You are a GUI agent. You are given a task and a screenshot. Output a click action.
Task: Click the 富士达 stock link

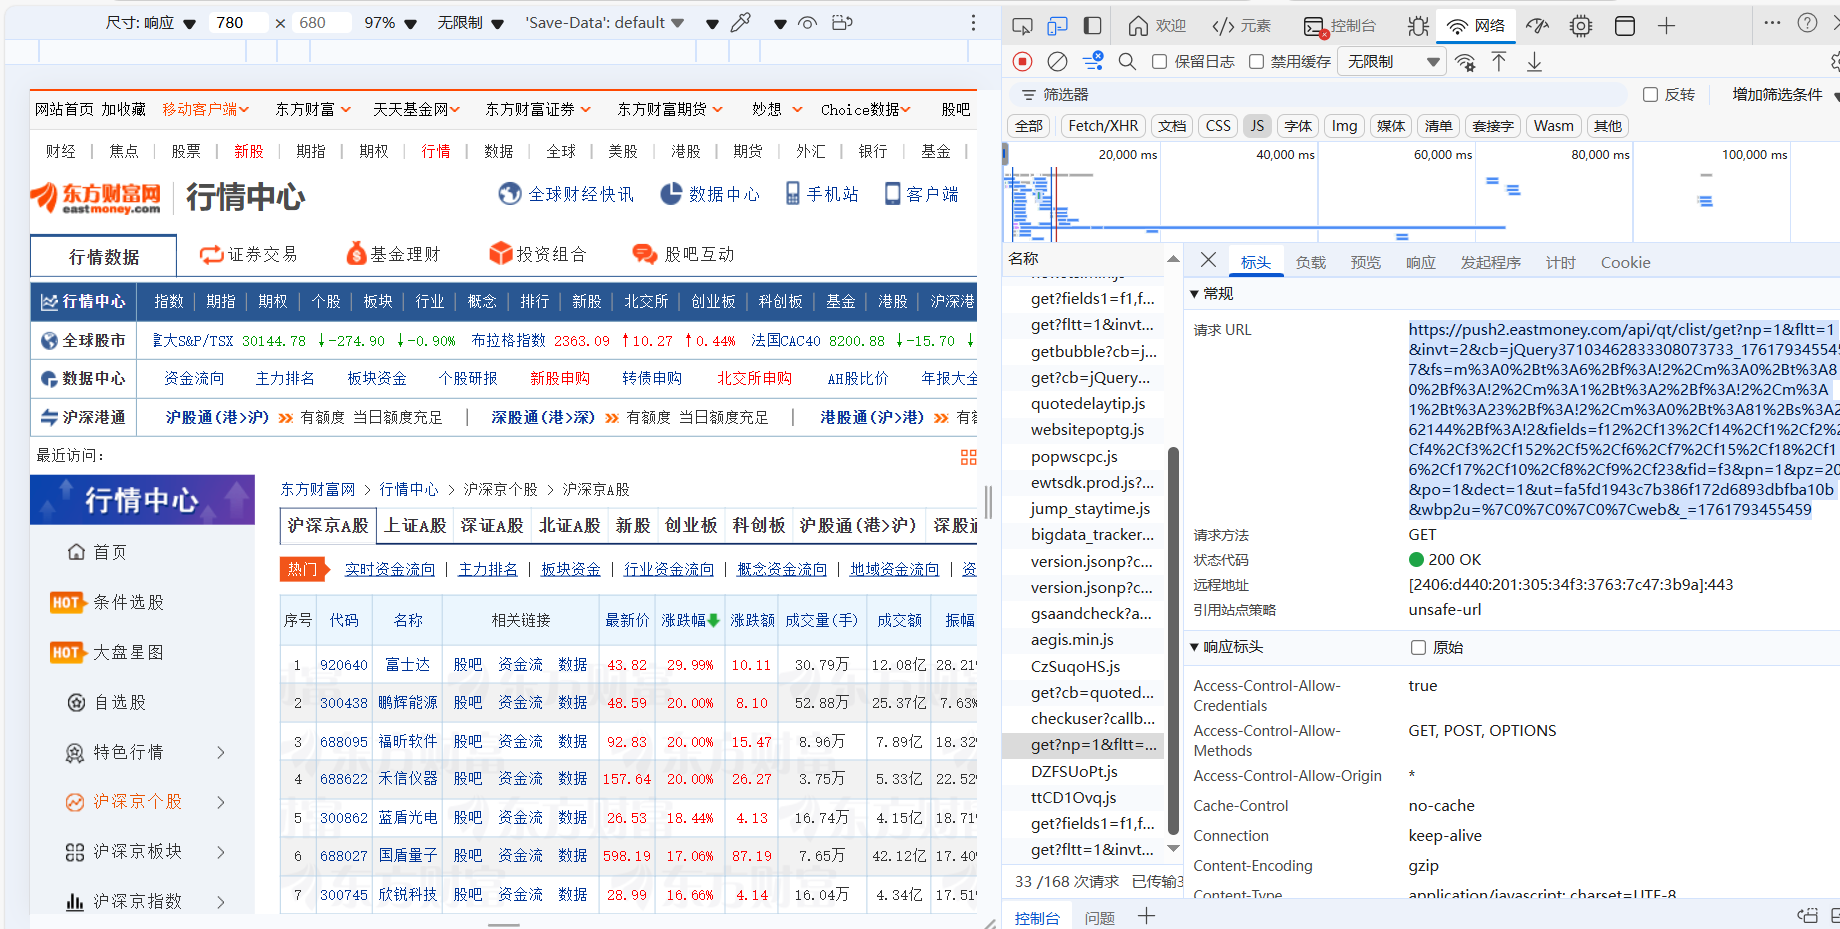[407, 663]
